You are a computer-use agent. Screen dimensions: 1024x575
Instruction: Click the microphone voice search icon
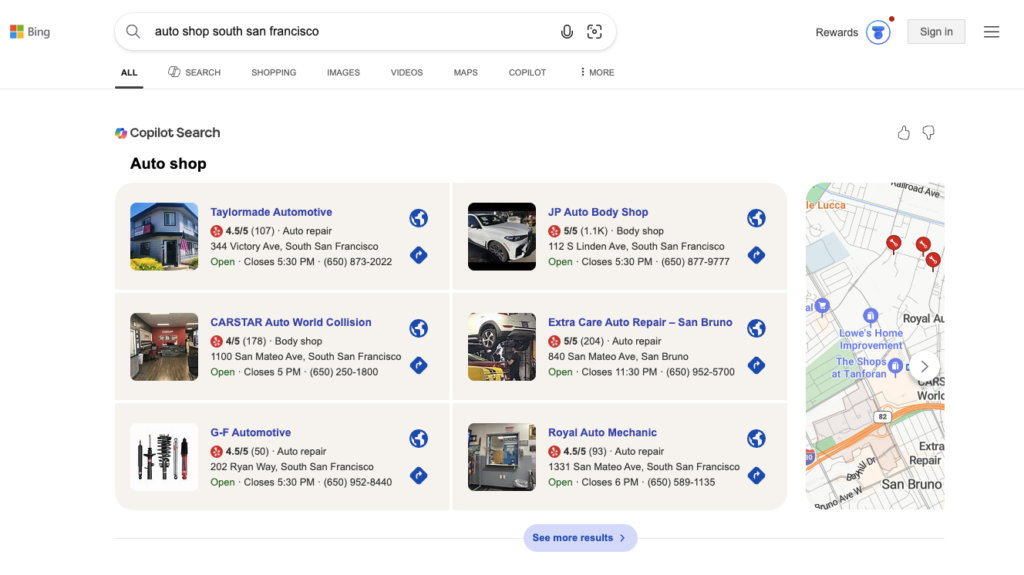point(567,32)
